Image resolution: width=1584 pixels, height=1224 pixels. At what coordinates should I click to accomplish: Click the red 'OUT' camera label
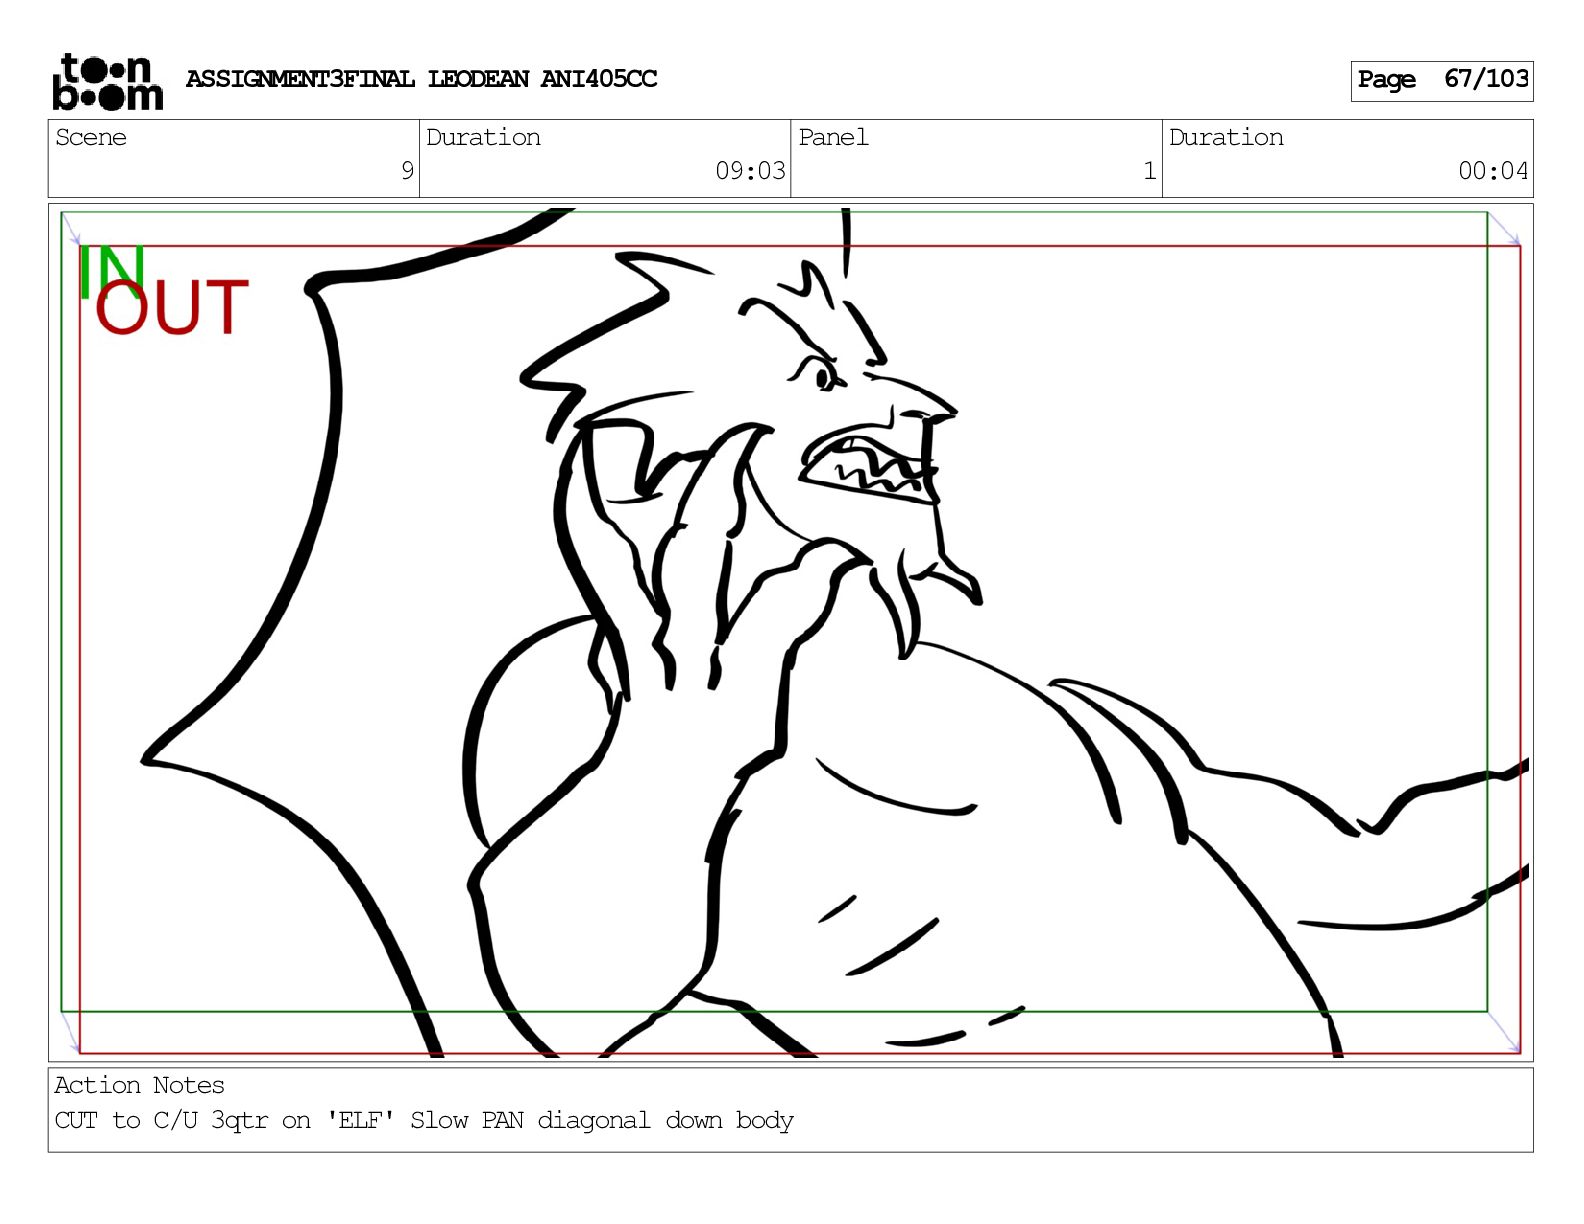(171, 307)
